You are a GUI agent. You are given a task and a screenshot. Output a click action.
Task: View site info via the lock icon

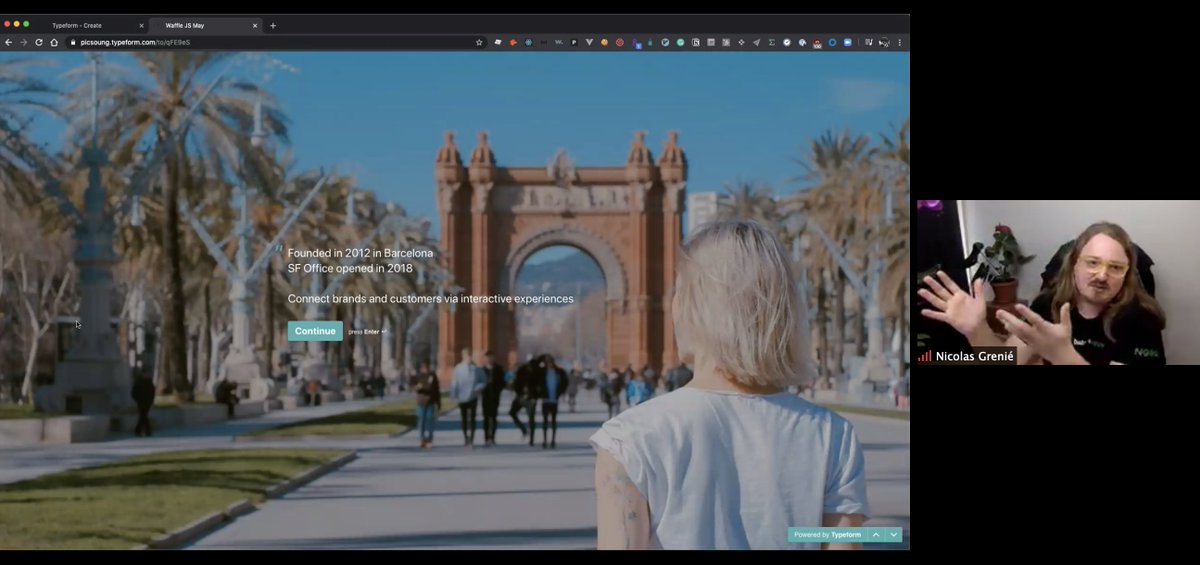[x=72, y=42]
